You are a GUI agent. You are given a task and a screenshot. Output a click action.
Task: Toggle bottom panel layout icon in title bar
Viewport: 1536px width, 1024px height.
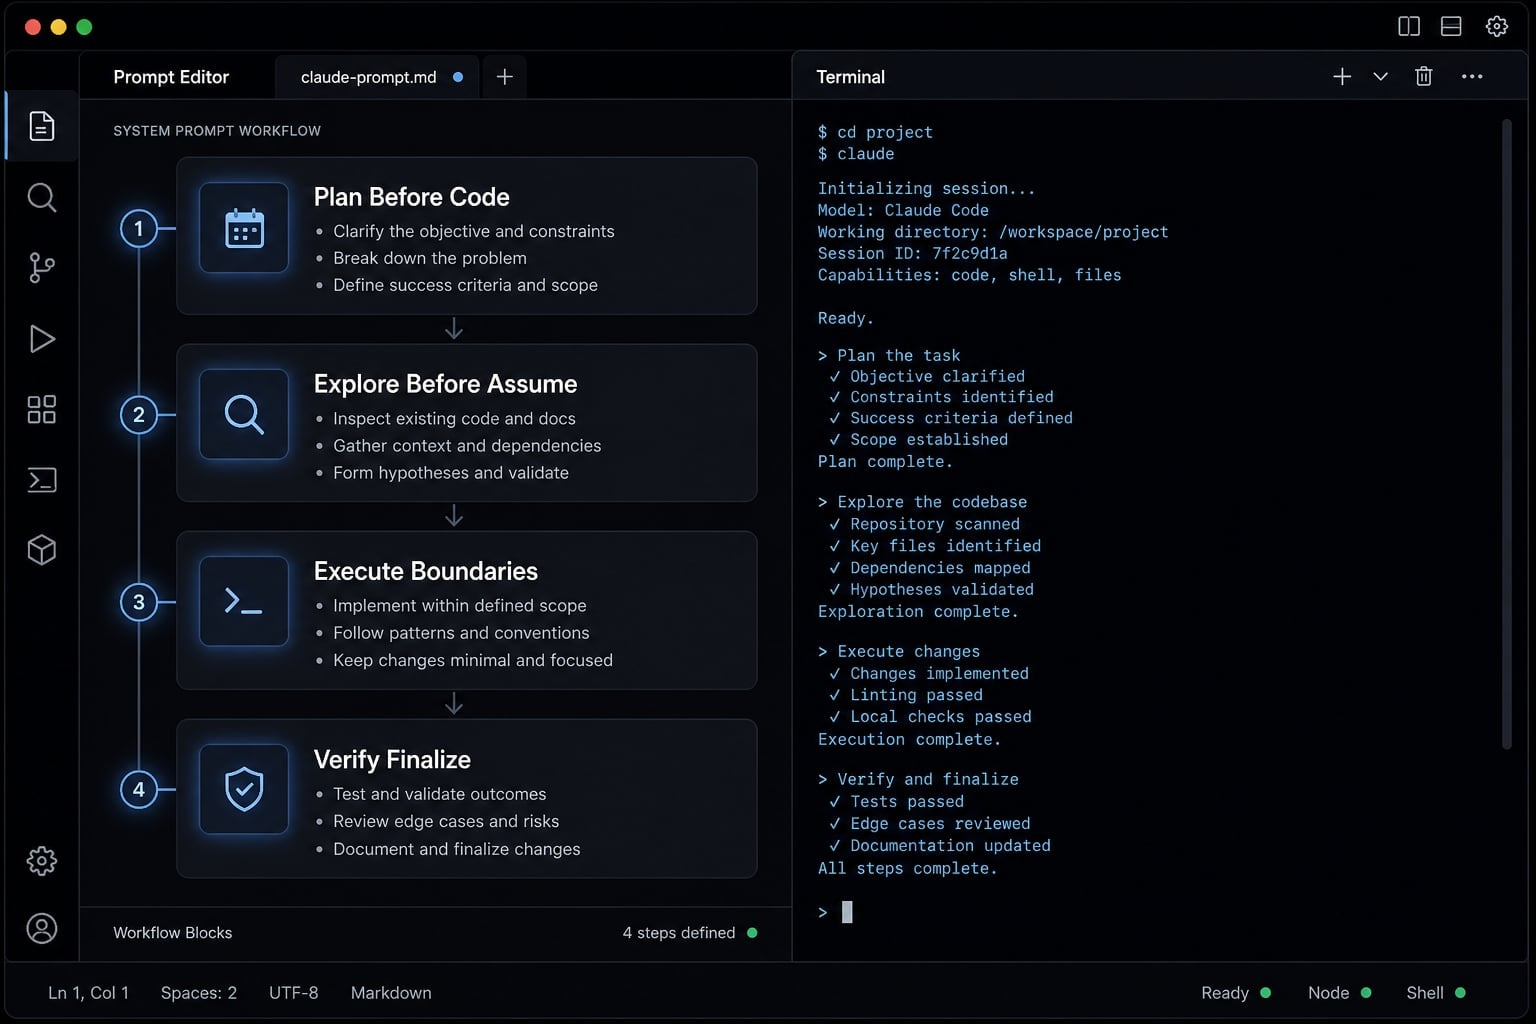coord(1451,26)
